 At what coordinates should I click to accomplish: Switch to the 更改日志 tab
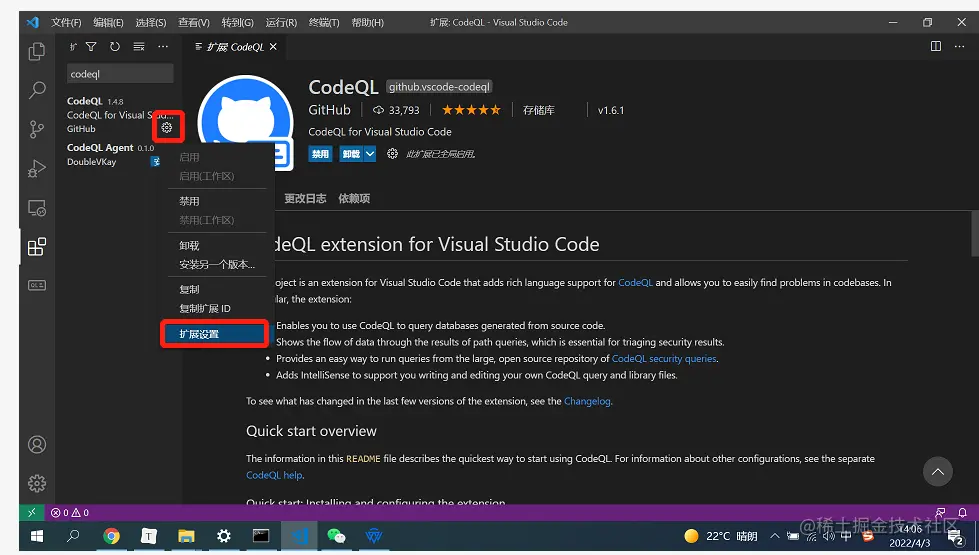tap(305, 199)
